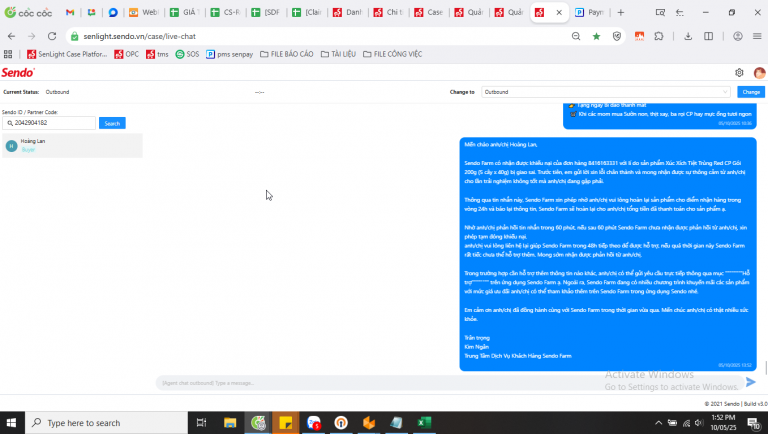768x434 pixels.
Task: Toggle the split view sidebar icon
Action: point(708,36)
